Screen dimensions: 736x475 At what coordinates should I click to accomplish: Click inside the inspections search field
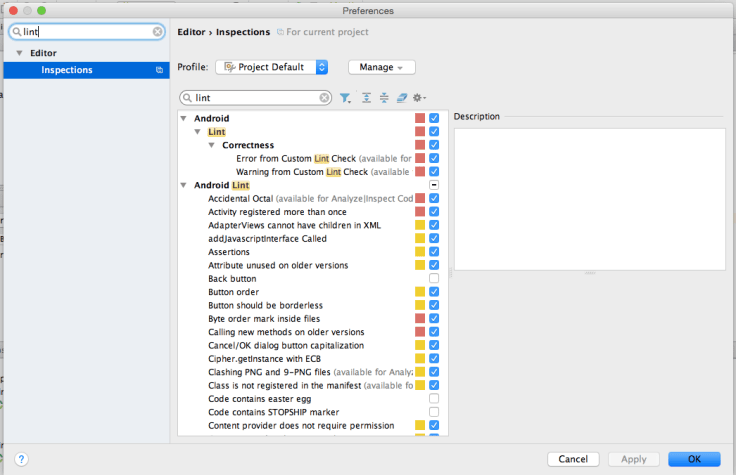(255, 98)
